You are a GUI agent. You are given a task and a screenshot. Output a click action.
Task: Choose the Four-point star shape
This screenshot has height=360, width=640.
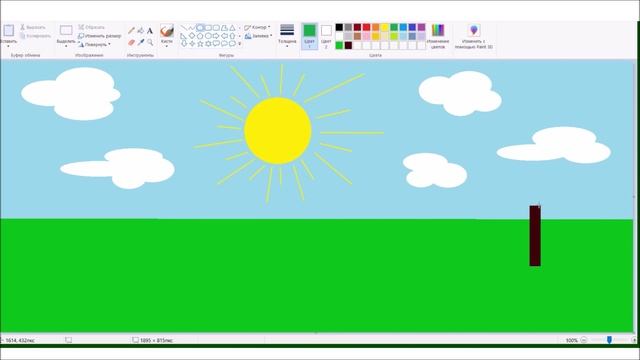tap(192, 43)
